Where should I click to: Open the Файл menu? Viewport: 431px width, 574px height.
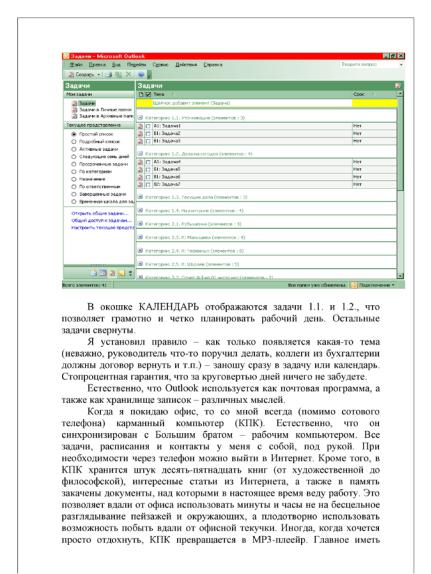(x=76, y=65)
